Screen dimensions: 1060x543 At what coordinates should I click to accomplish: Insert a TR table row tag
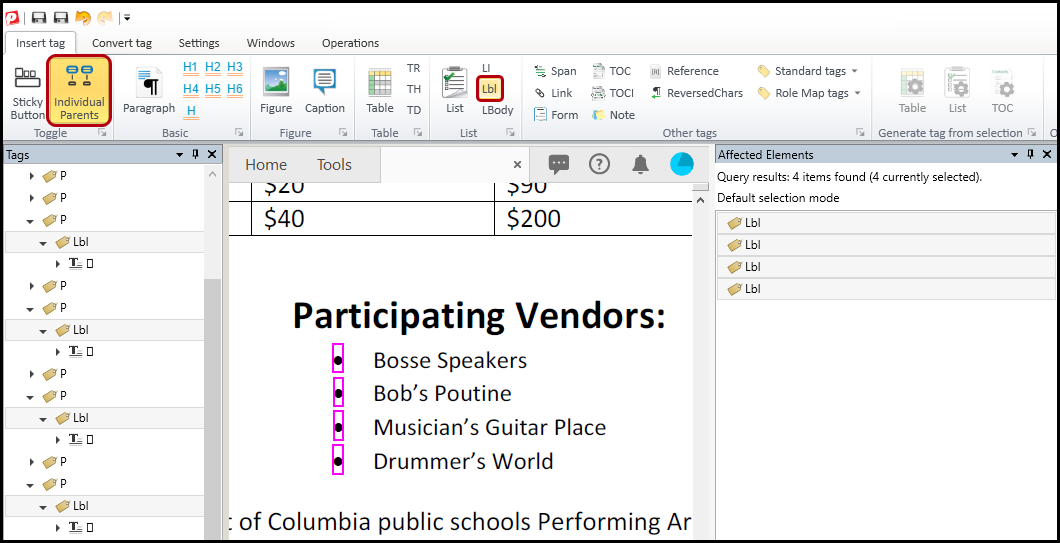(414, 68)
